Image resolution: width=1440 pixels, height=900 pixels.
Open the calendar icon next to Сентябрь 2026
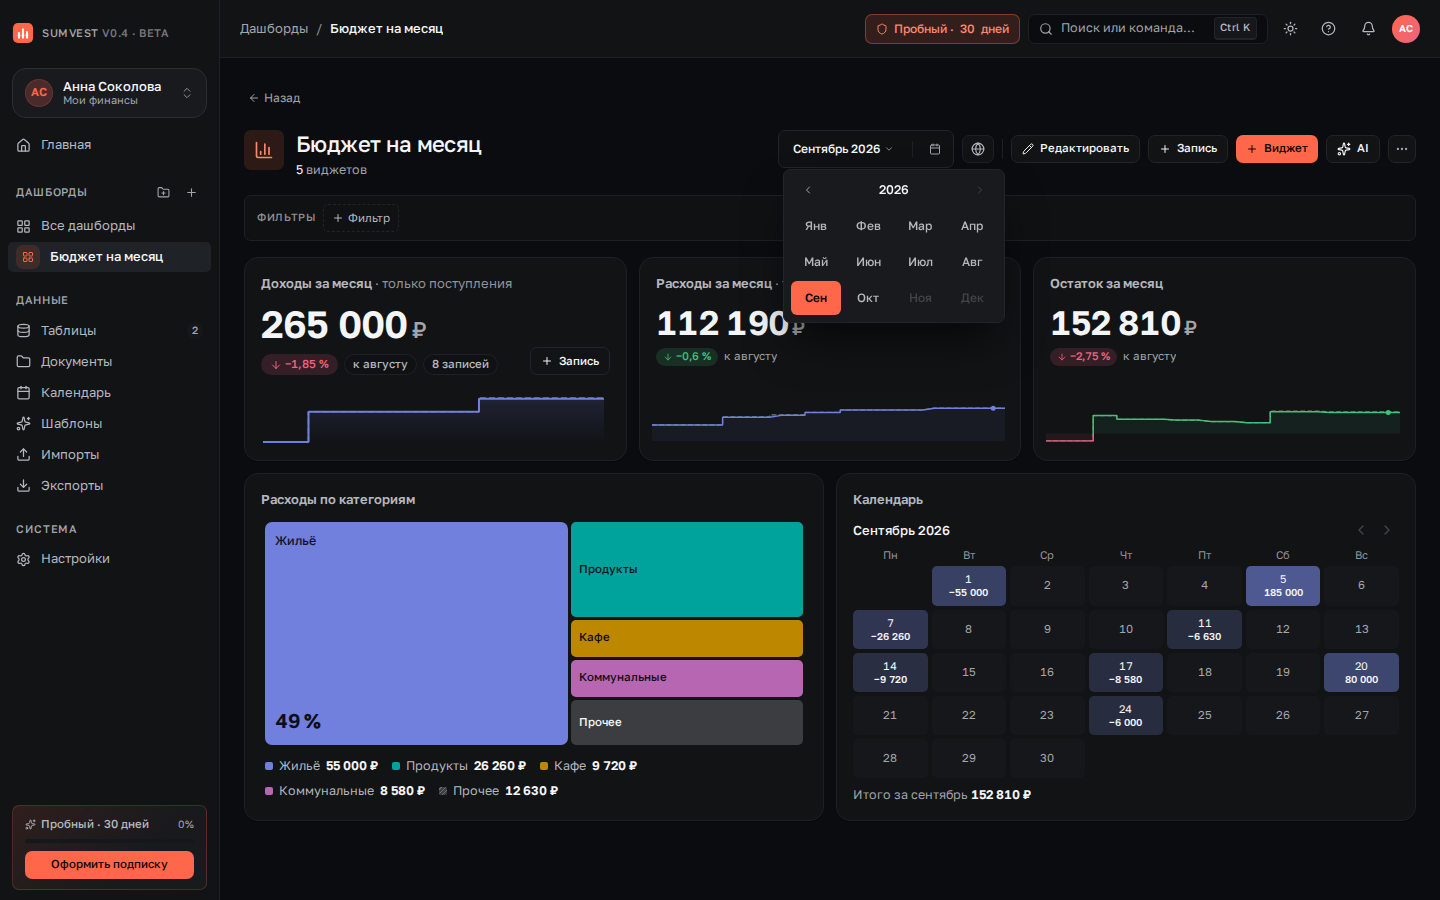935,149
